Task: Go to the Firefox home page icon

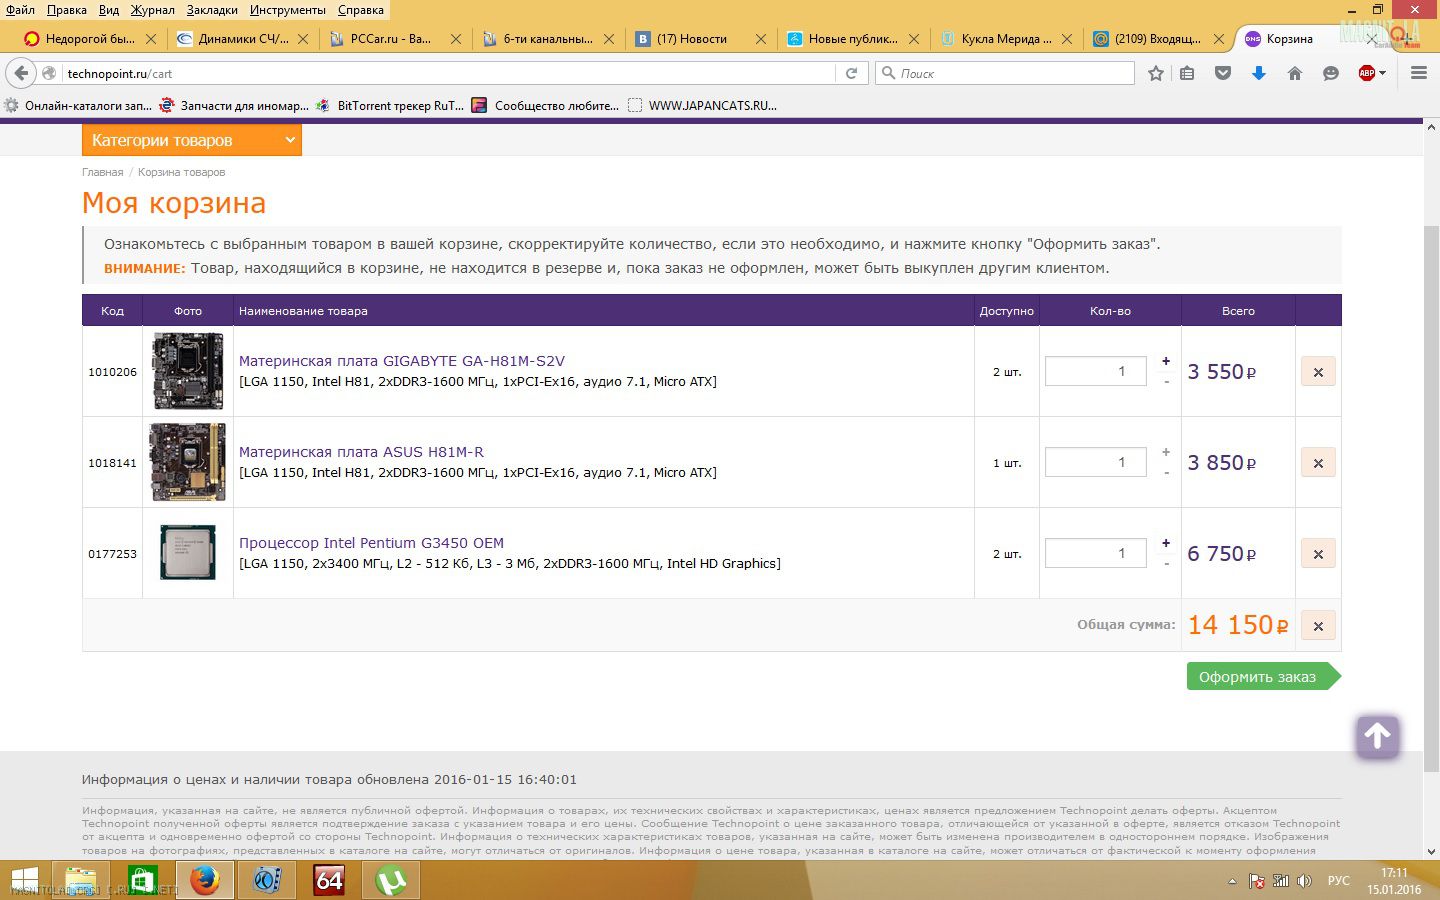Action: coord(1294,73)
